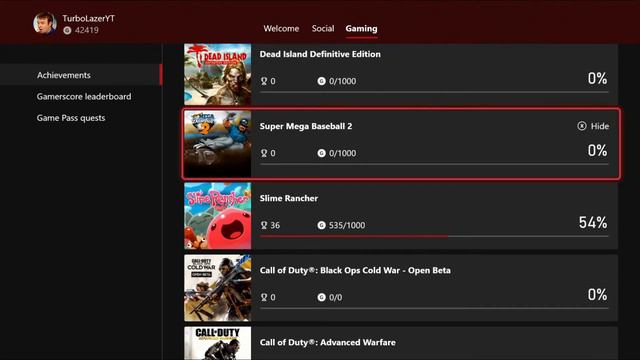
Task: Click the 0% value for Black Ops Cold War
Action: pos(598,295)
